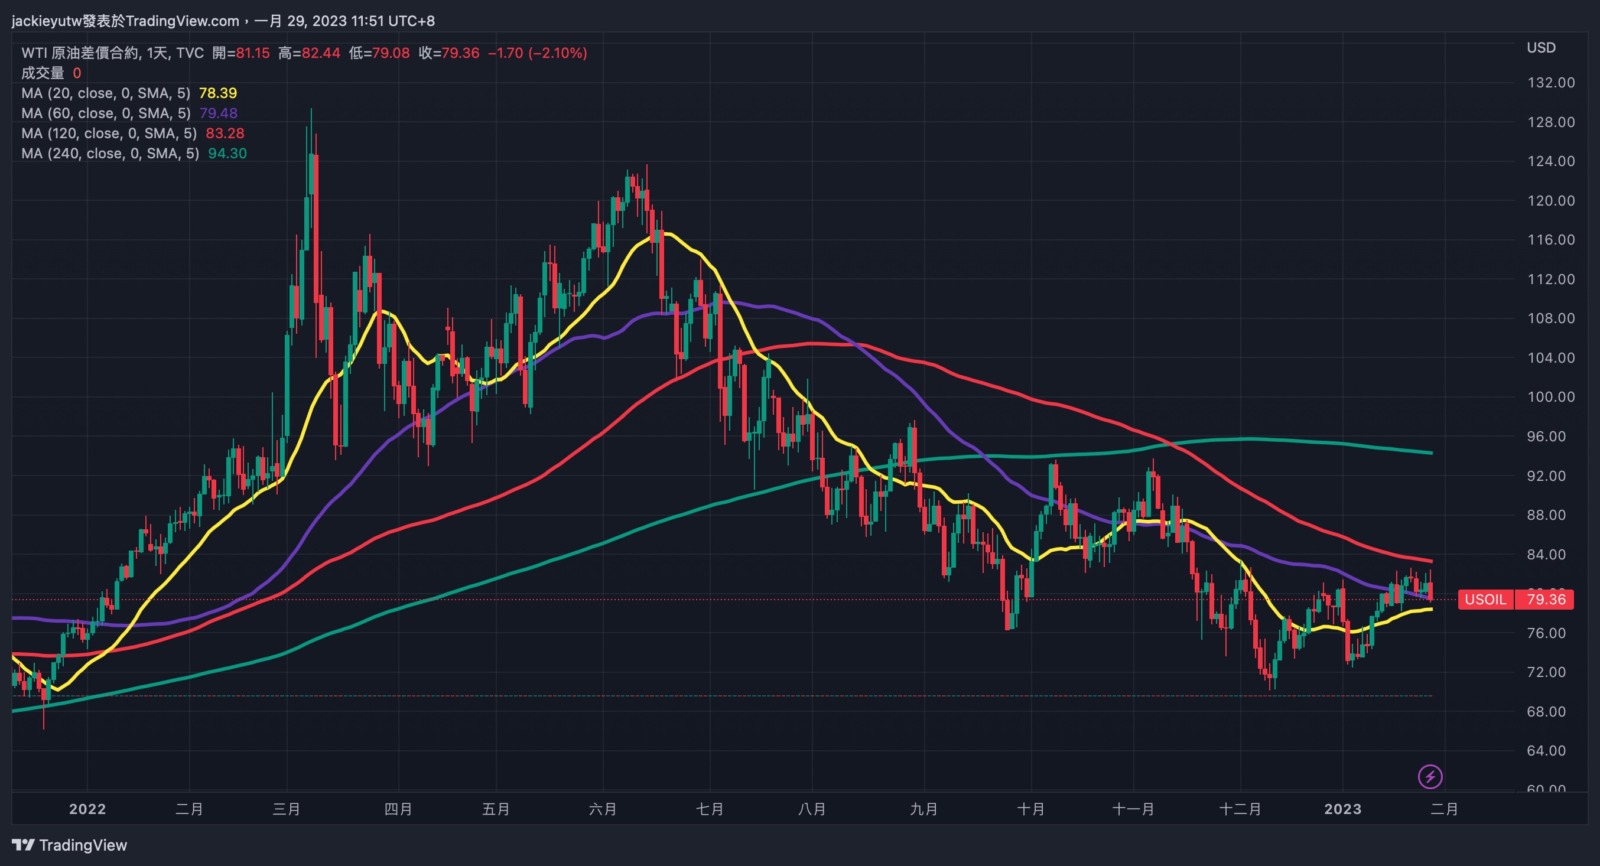Click the 六月 label on time axis
The width and height of the screenshot is (1600, 866).
[603, 809]
